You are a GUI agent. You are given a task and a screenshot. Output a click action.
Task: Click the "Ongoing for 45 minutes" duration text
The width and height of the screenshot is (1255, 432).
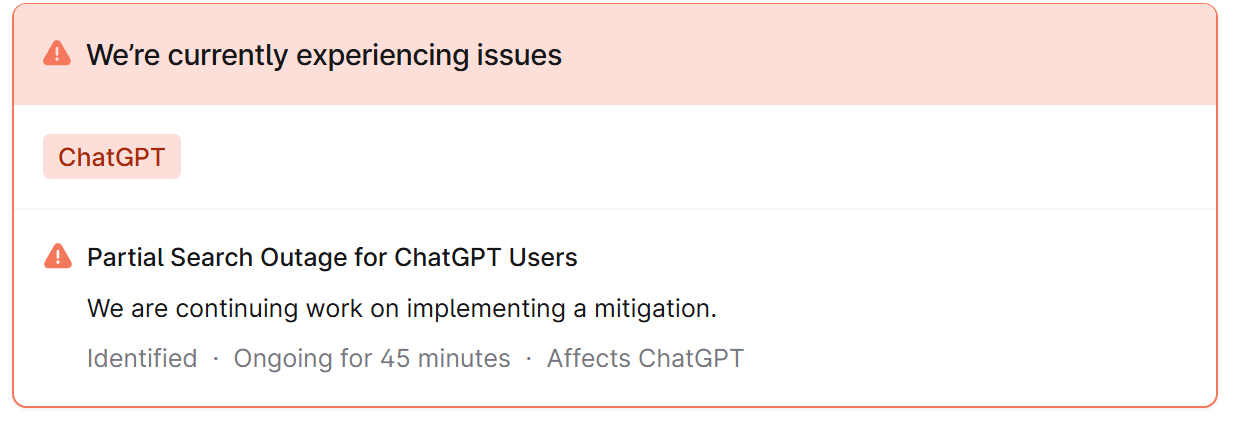pos(372,358)
